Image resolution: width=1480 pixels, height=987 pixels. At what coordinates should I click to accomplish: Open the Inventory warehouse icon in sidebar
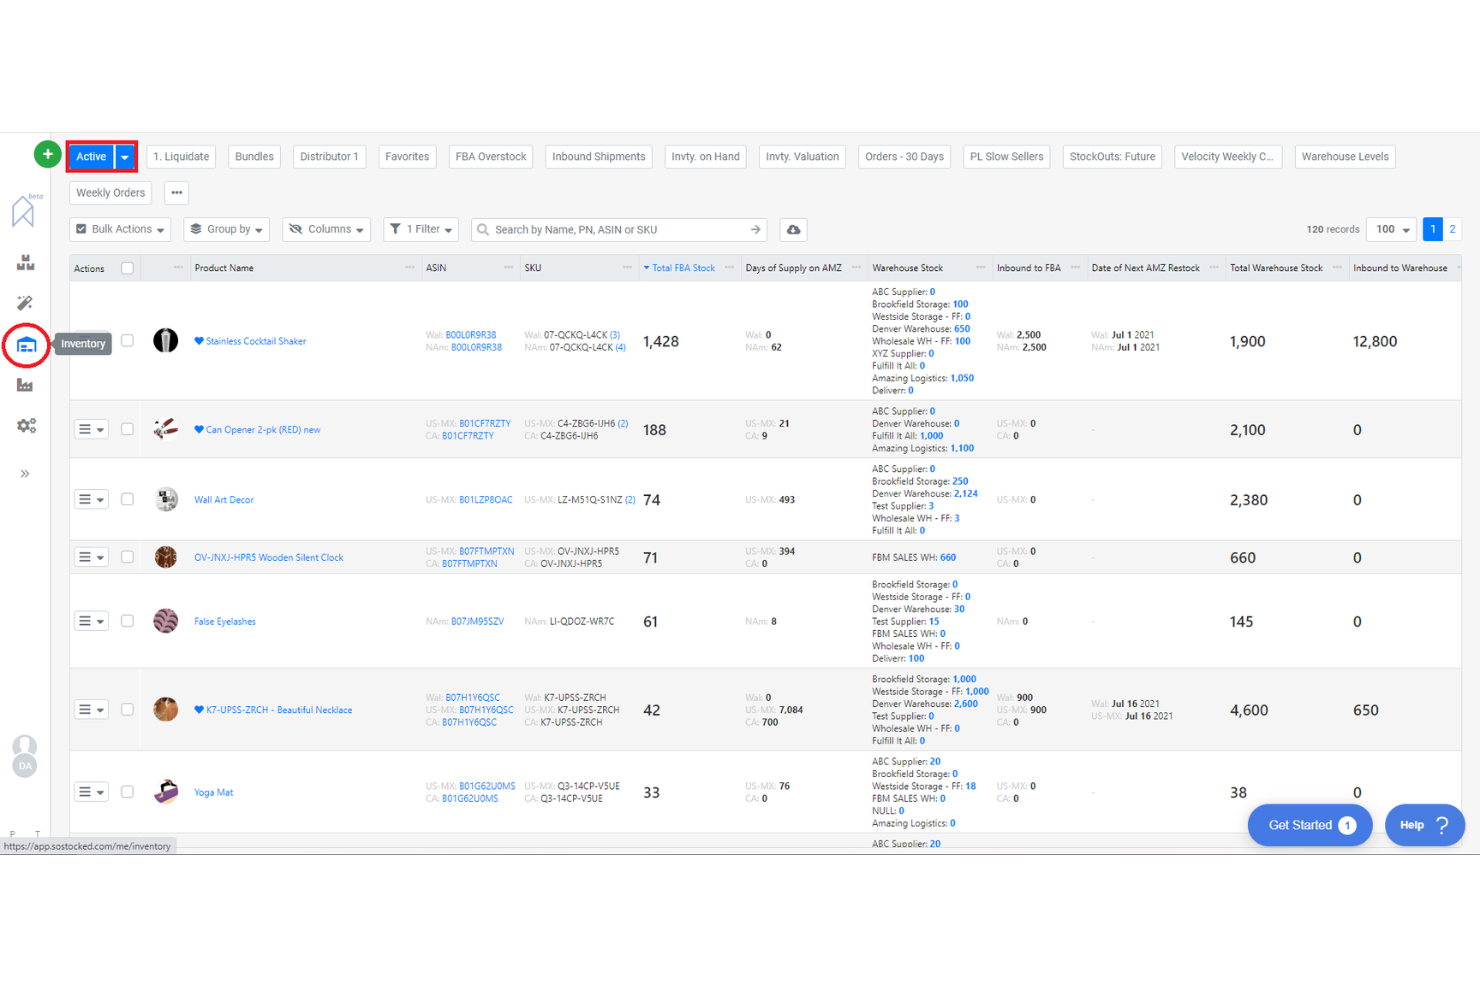(25, 344)
